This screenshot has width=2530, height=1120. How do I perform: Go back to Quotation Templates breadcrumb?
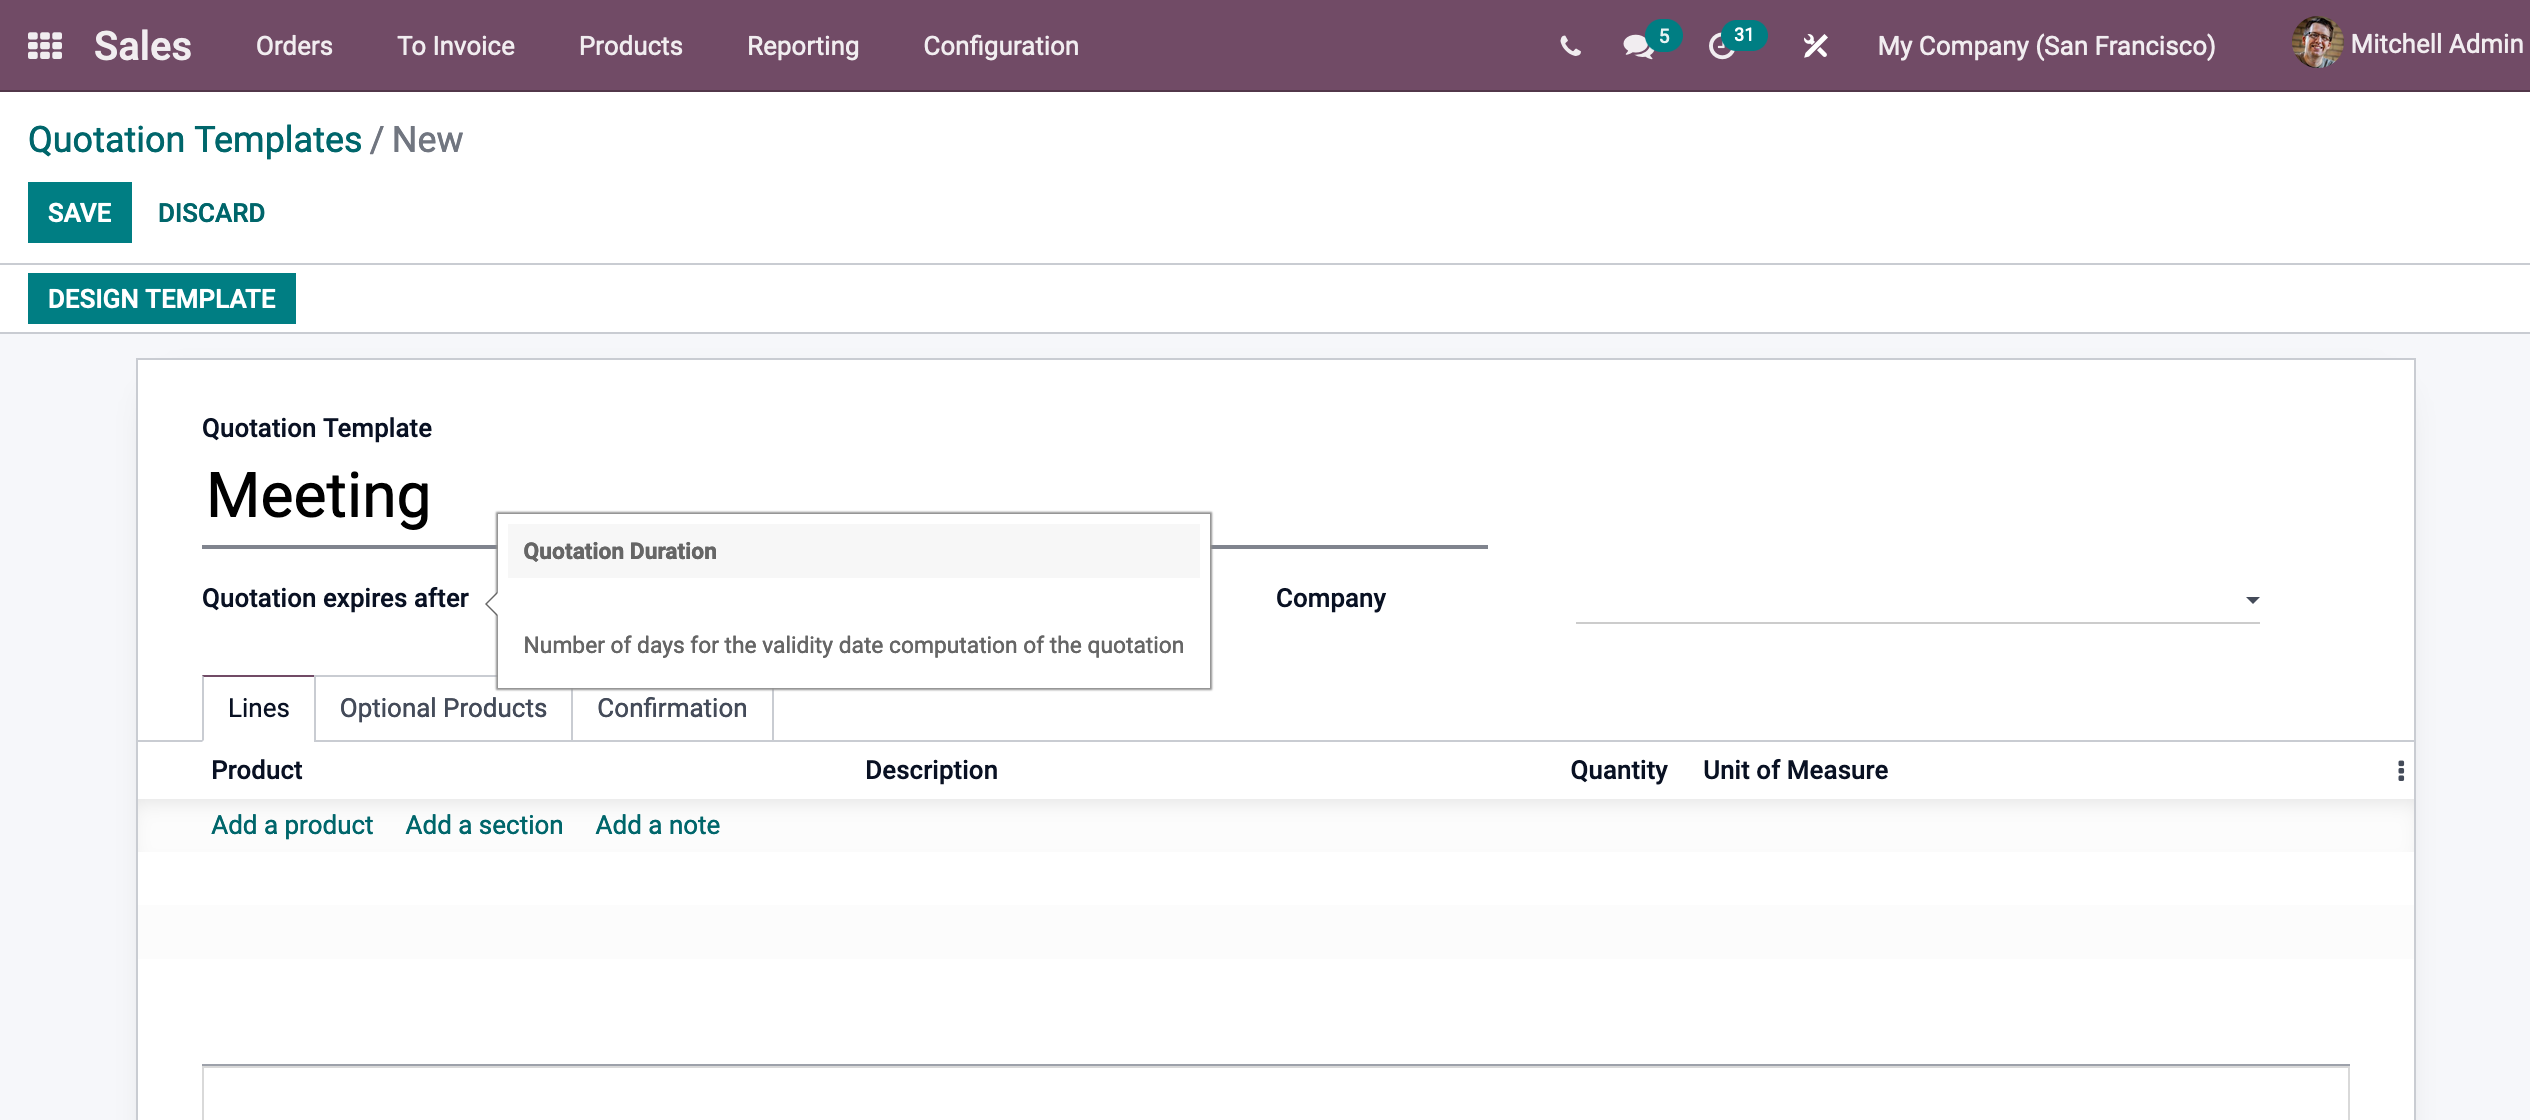195,140
